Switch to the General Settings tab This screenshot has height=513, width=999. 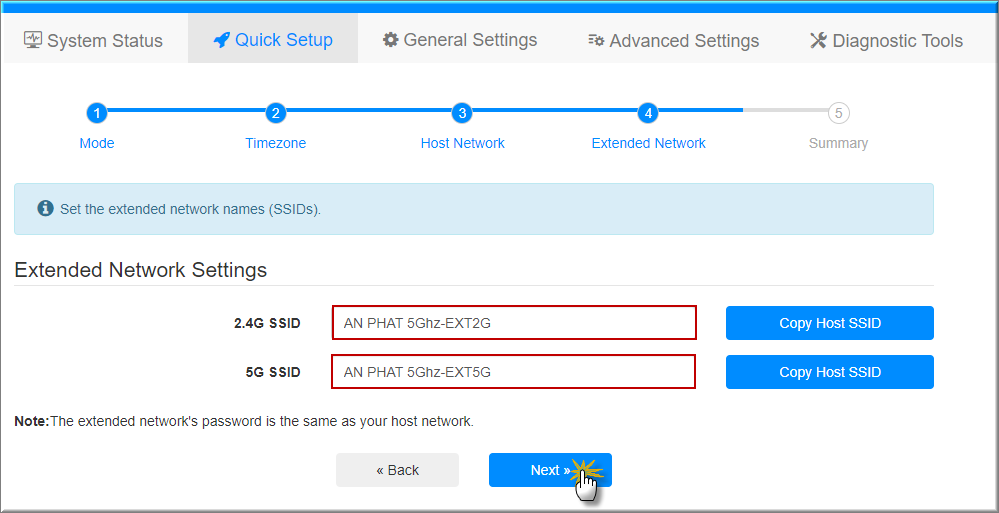(x=460, y=40)
